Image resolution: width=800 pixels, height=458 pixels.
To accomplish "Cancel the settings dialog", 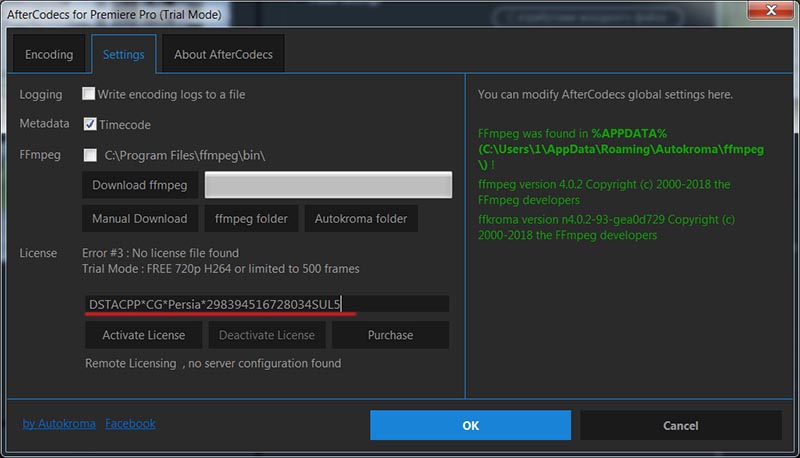I will point(681,425).
